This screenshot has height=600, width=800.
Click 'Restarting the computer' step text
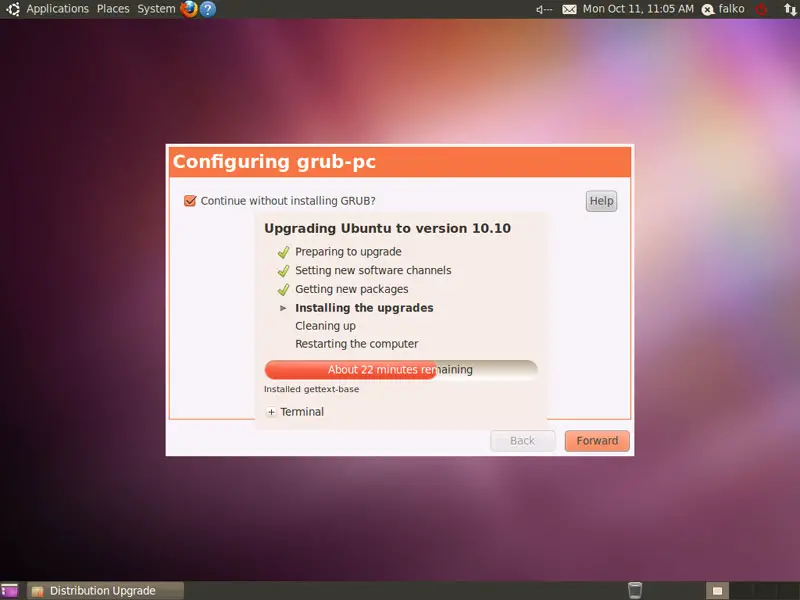point(357,344)
